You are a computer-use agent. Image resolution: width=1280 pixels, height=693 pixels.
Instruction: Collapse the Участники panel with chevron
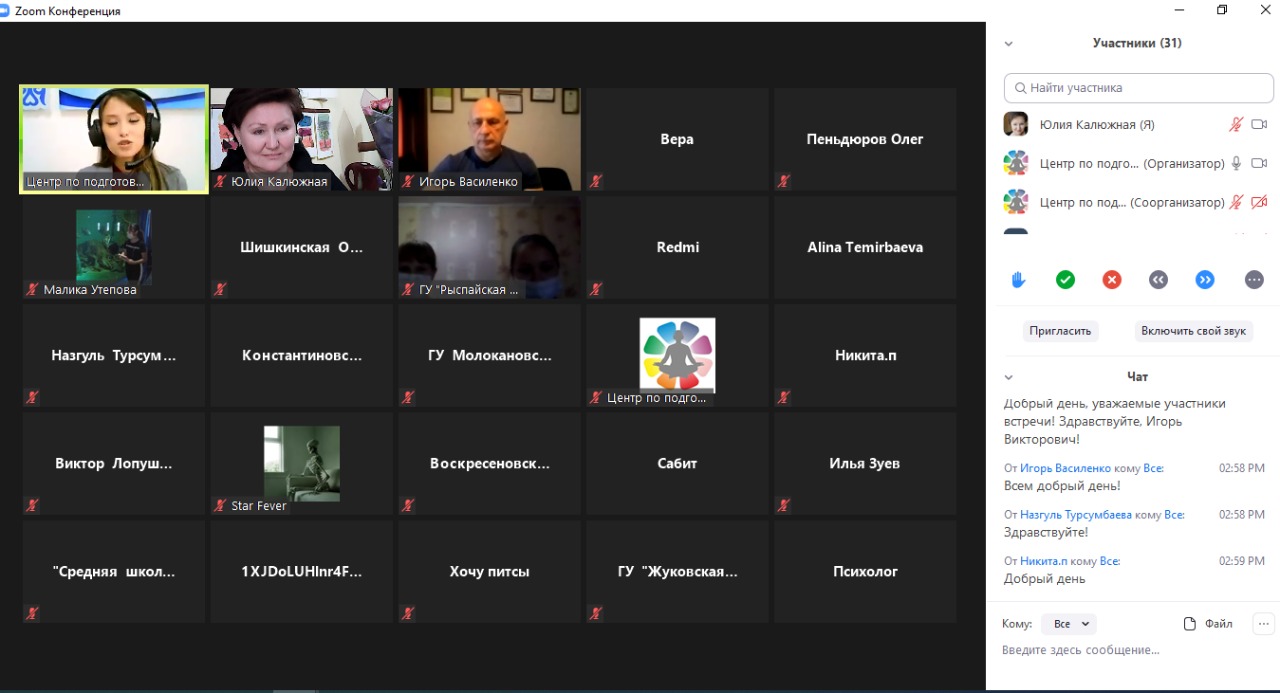click(1008, 44)
